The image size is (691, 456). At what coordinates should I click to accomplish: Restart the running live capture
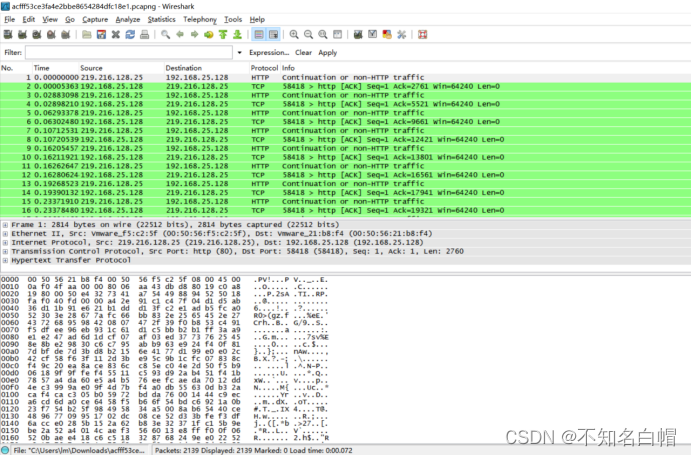tap(66, 34)
